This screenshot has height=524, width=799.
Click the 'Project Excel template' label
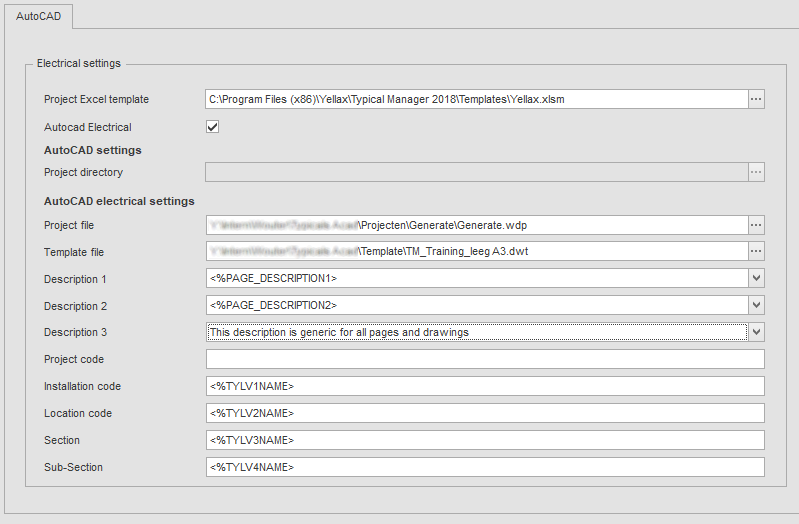coord(96,99)
